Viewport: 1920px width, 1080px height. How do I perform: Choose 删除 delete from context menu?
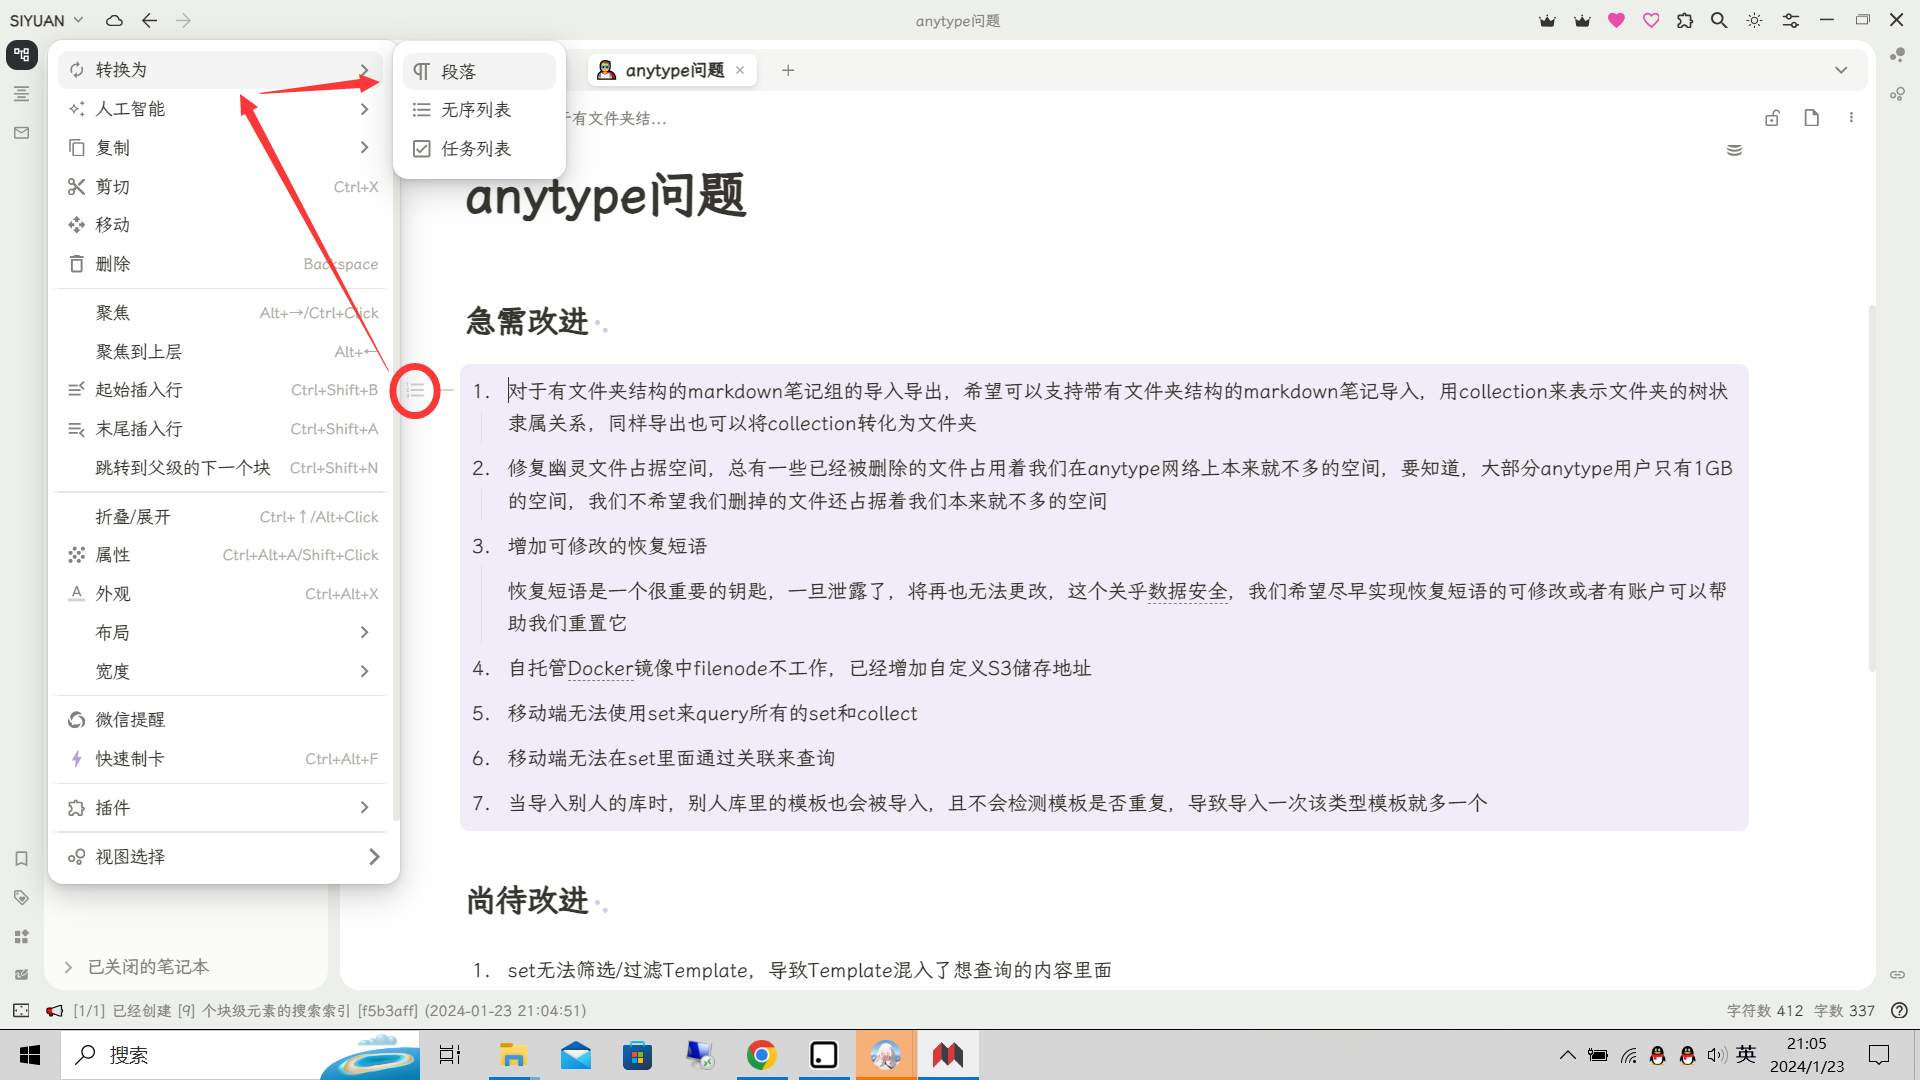click(113, 264)
